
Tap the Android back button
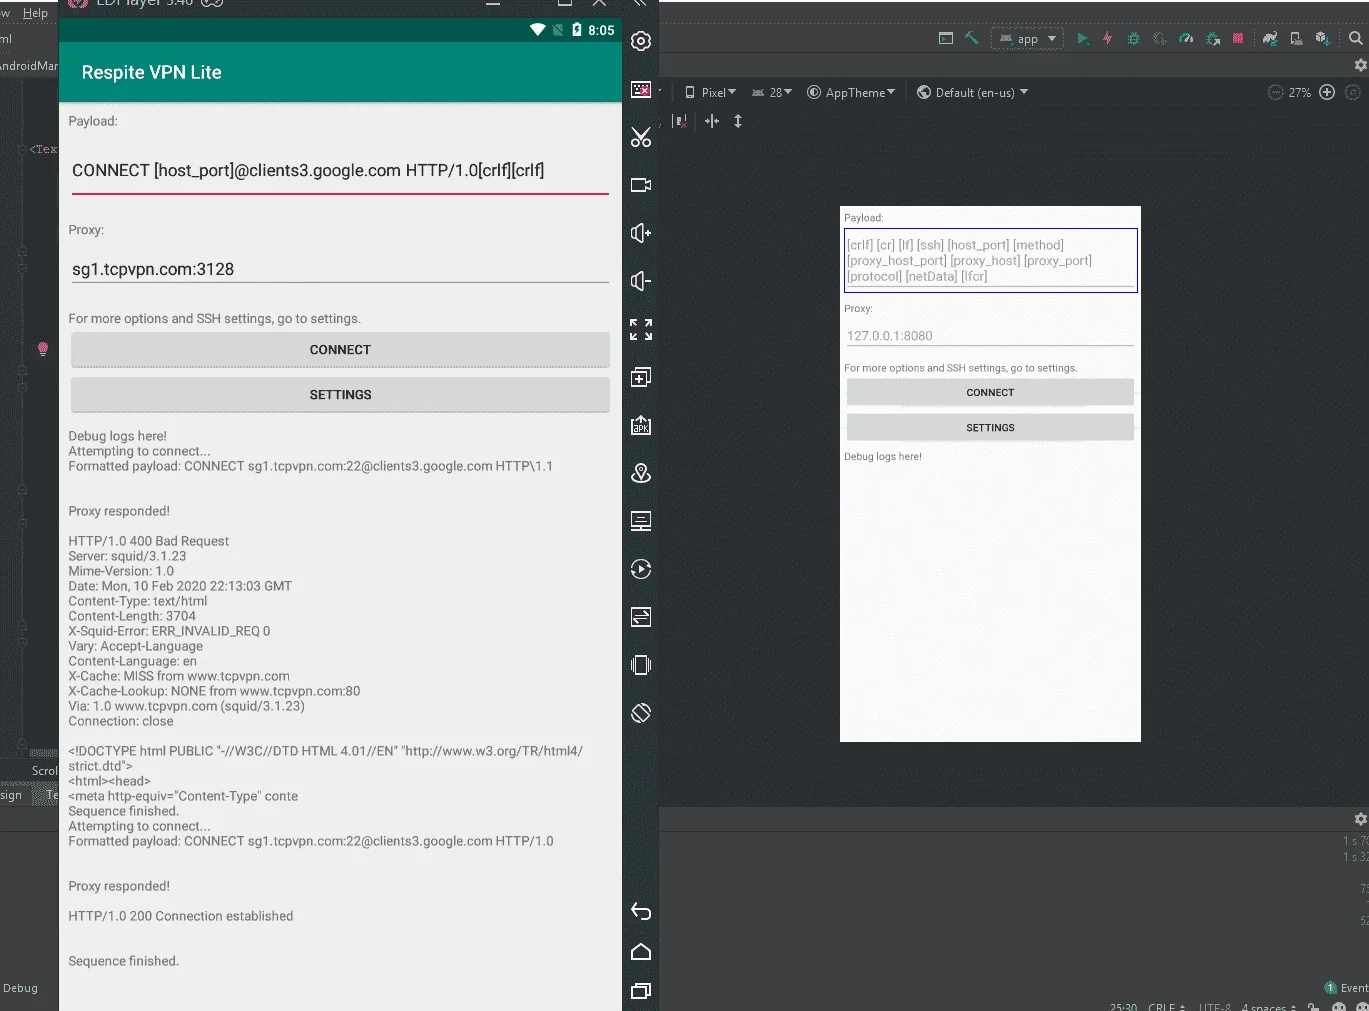(641, 911)
